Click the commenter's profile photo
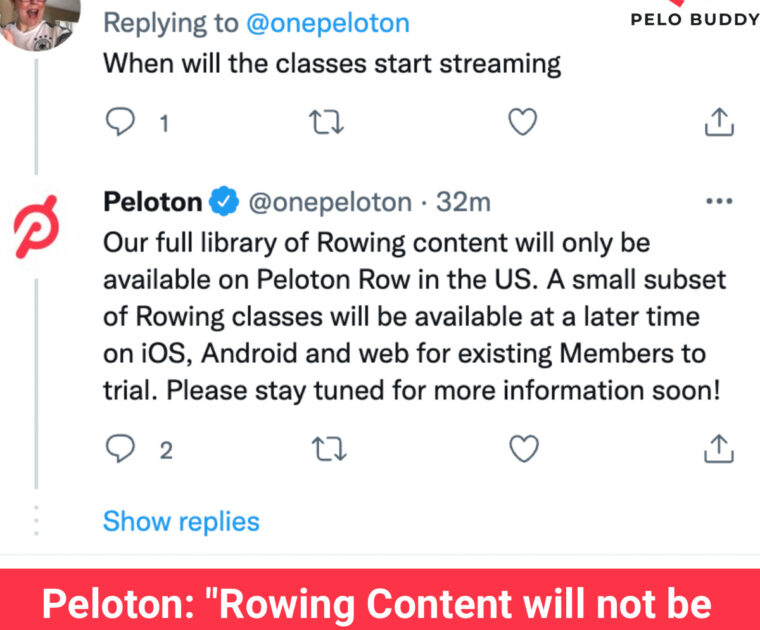The image size is (760, 630). [38, 22]
